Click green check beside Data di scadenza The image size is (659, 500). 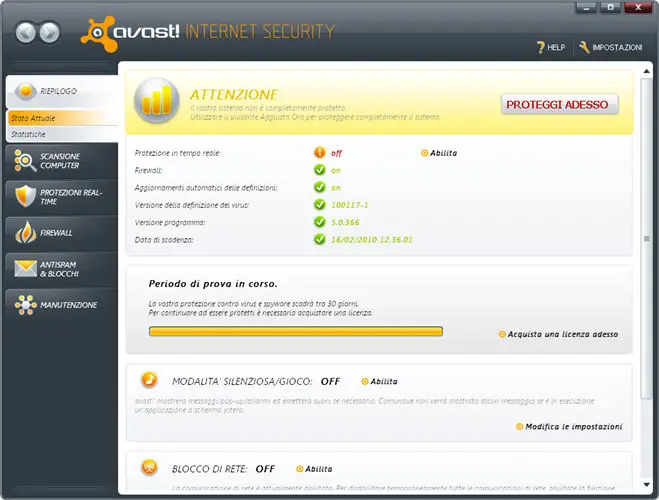click(319, 239)
